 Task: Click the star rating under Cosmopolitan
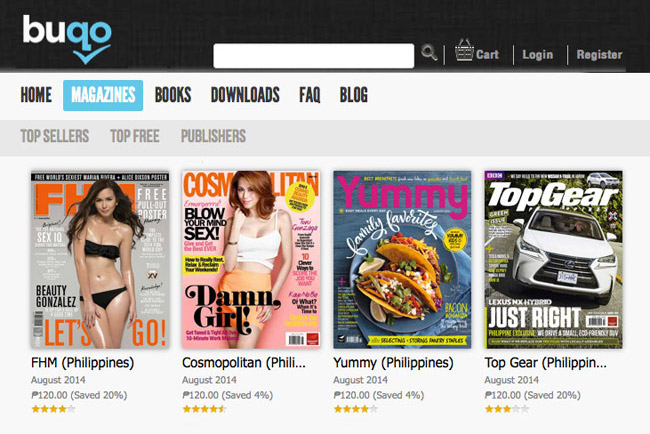pos(204,410)
